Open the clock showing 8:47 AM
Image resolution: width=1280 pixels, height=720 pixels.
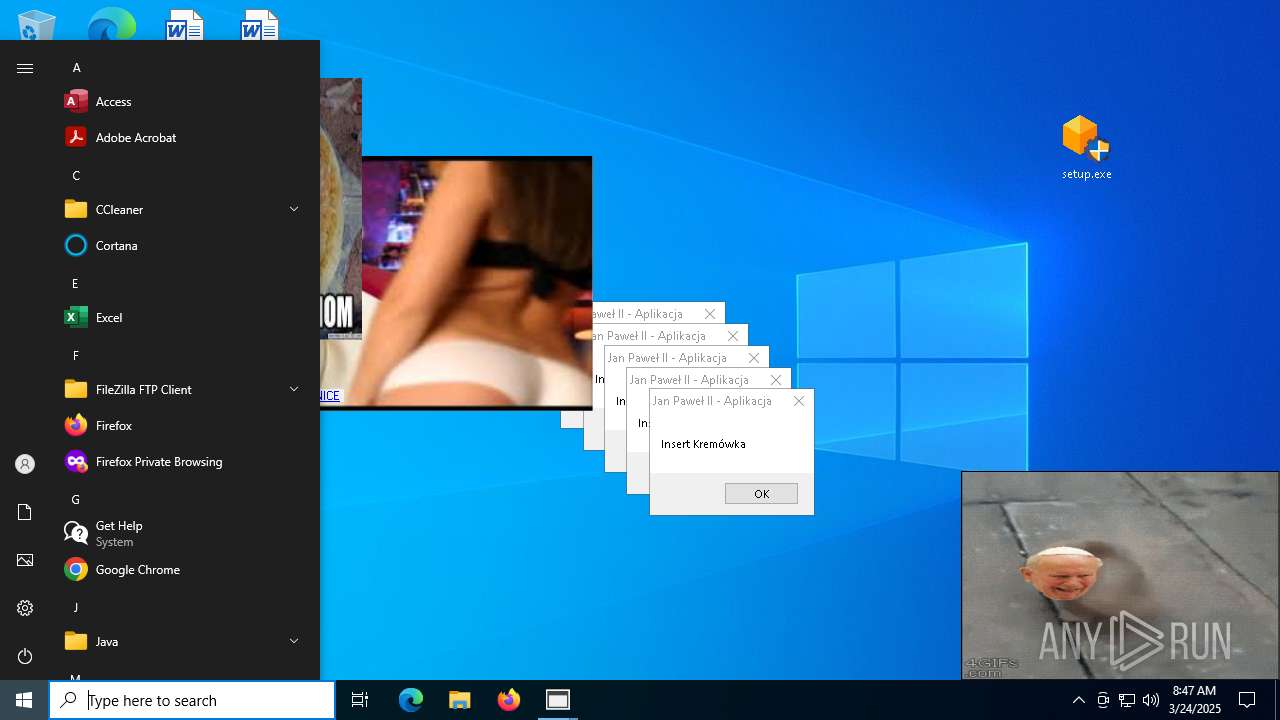pyautogui.click(x=1195, y=700)
